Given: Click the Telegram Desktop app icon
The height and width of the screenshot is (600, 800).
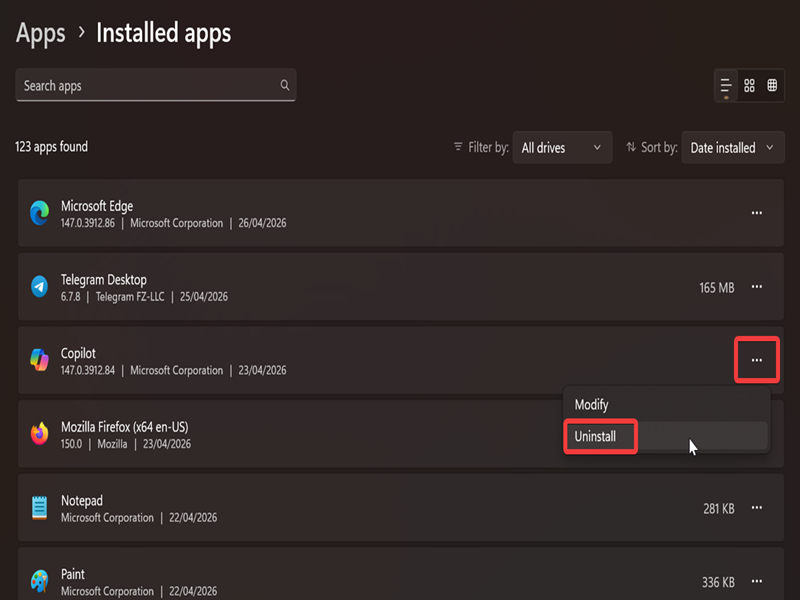Looking at the screenshot, I should pyautogui.click(x=40, y=287).
